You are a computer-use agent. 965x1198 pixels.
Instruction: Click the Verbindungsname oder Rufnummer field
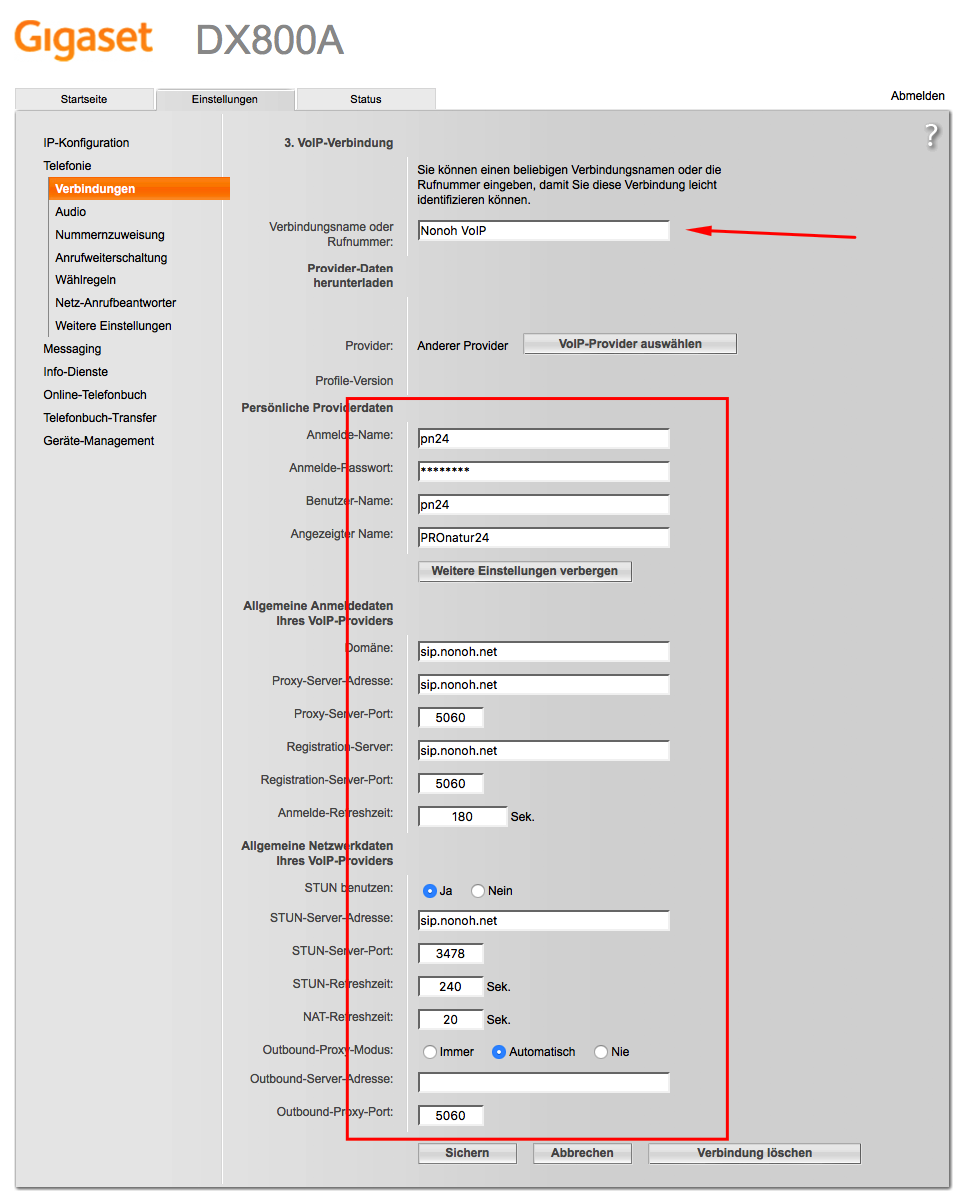543,231
